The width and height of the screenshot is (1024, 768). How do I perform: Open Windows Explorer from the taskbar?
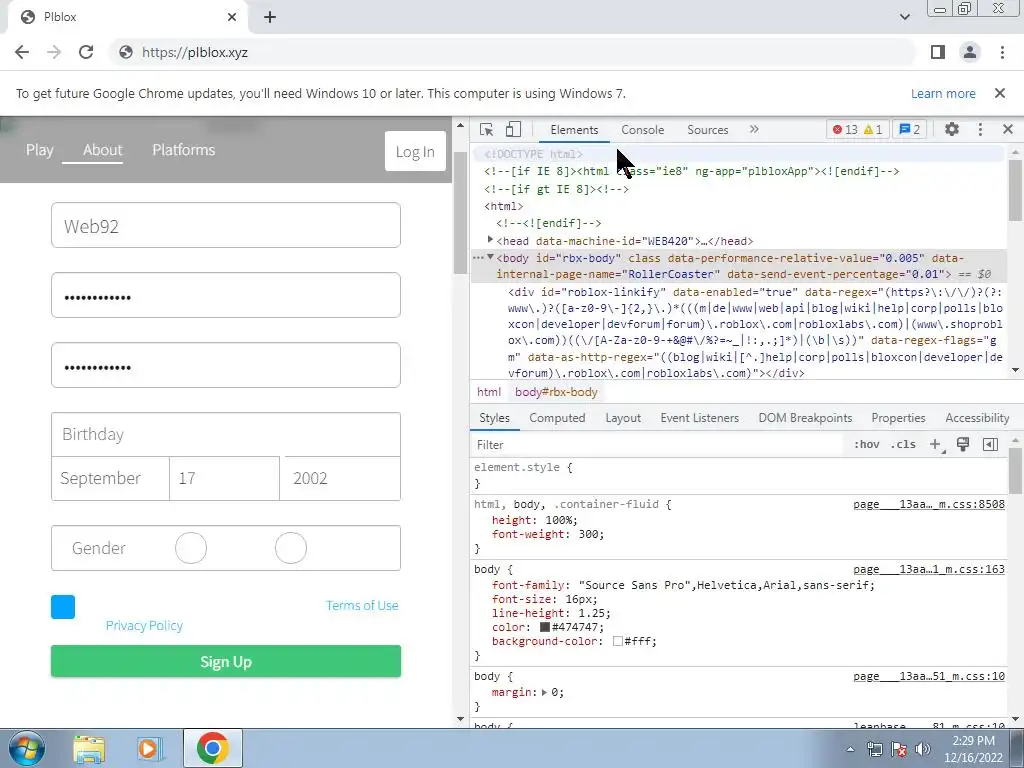pos(89,749)
